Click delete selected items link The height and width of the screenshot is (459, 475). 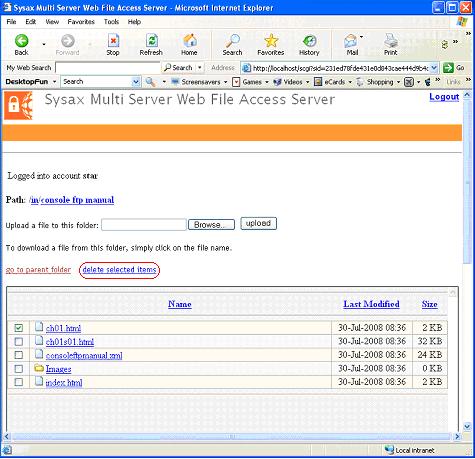tap(119, 270)
